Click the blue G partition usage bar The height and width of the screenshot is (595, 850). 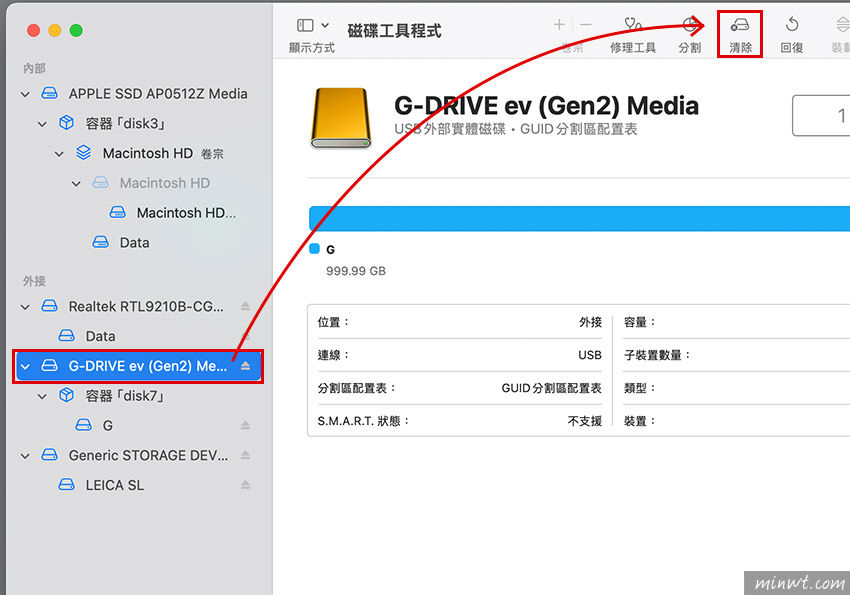[x=578, y=218]
